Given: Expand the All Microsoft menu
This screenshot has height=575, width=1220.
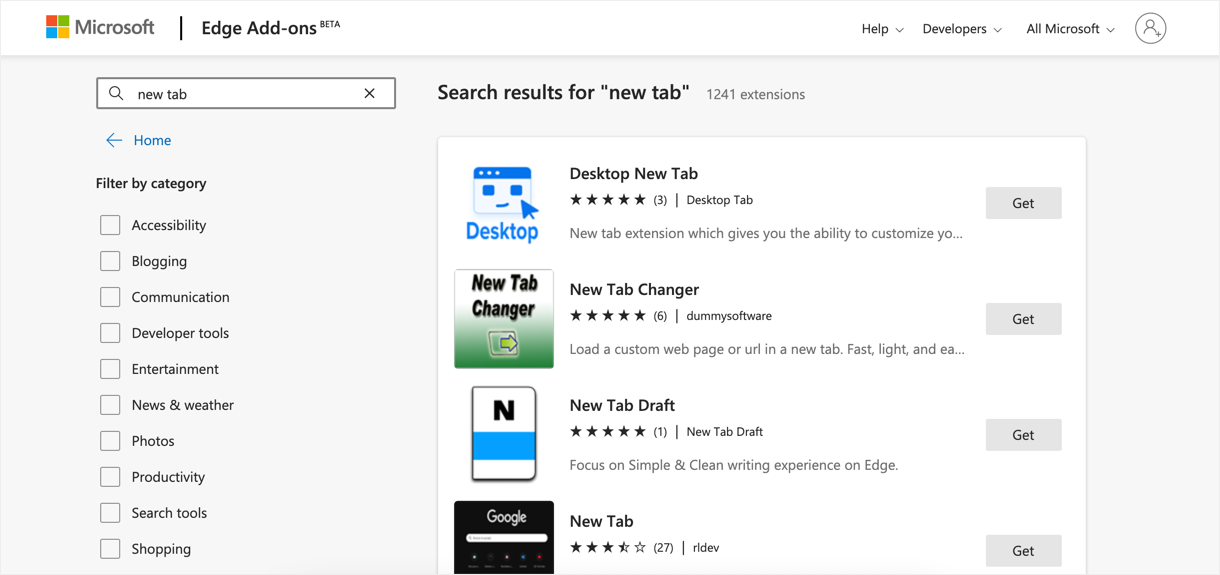Looking at the screenshot, I should 1069,29.
